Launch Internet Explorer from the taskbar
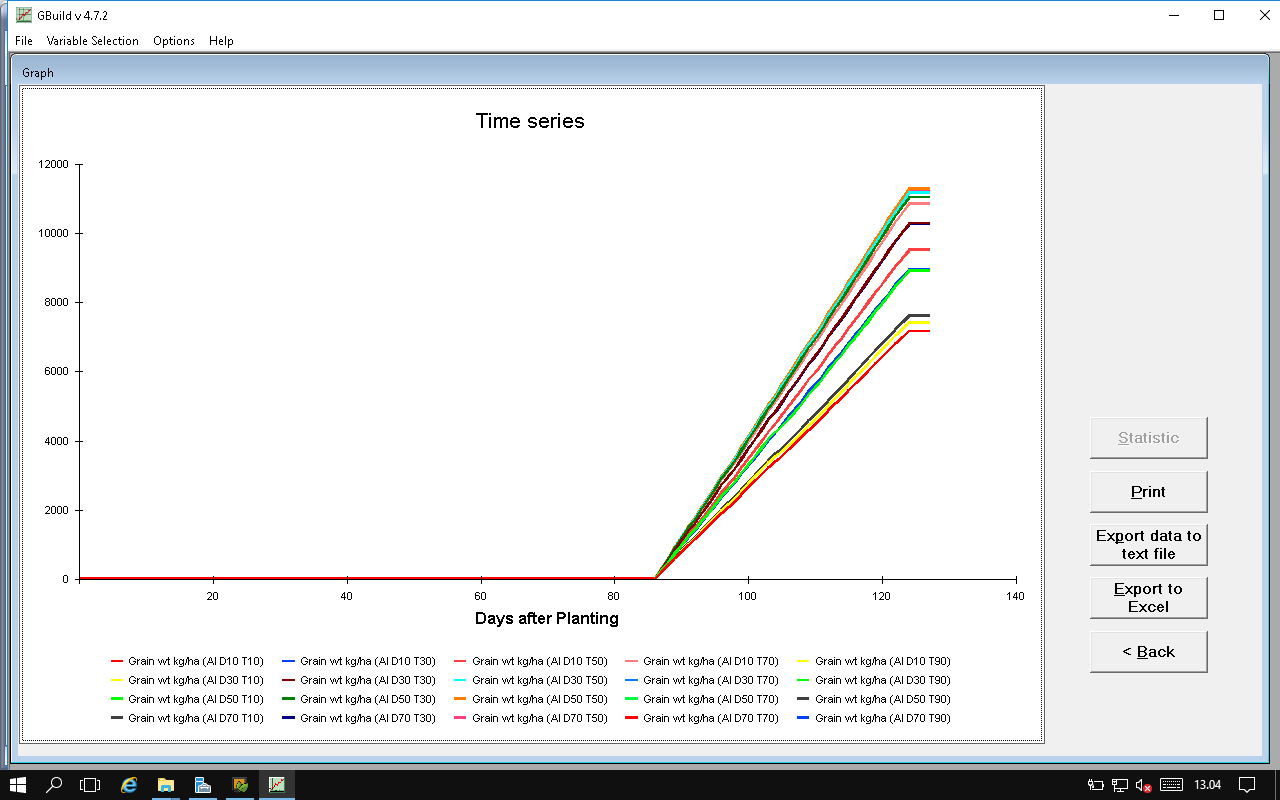This screenshot has height=800, width=1280. point(129,785)
